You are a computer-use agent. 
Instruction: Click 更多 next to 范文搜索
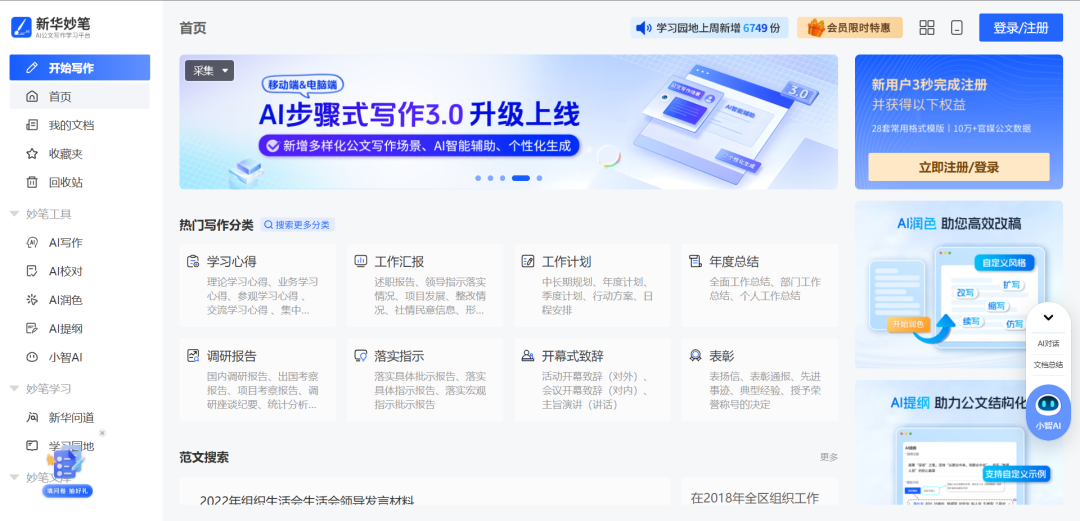click(829, 457)
